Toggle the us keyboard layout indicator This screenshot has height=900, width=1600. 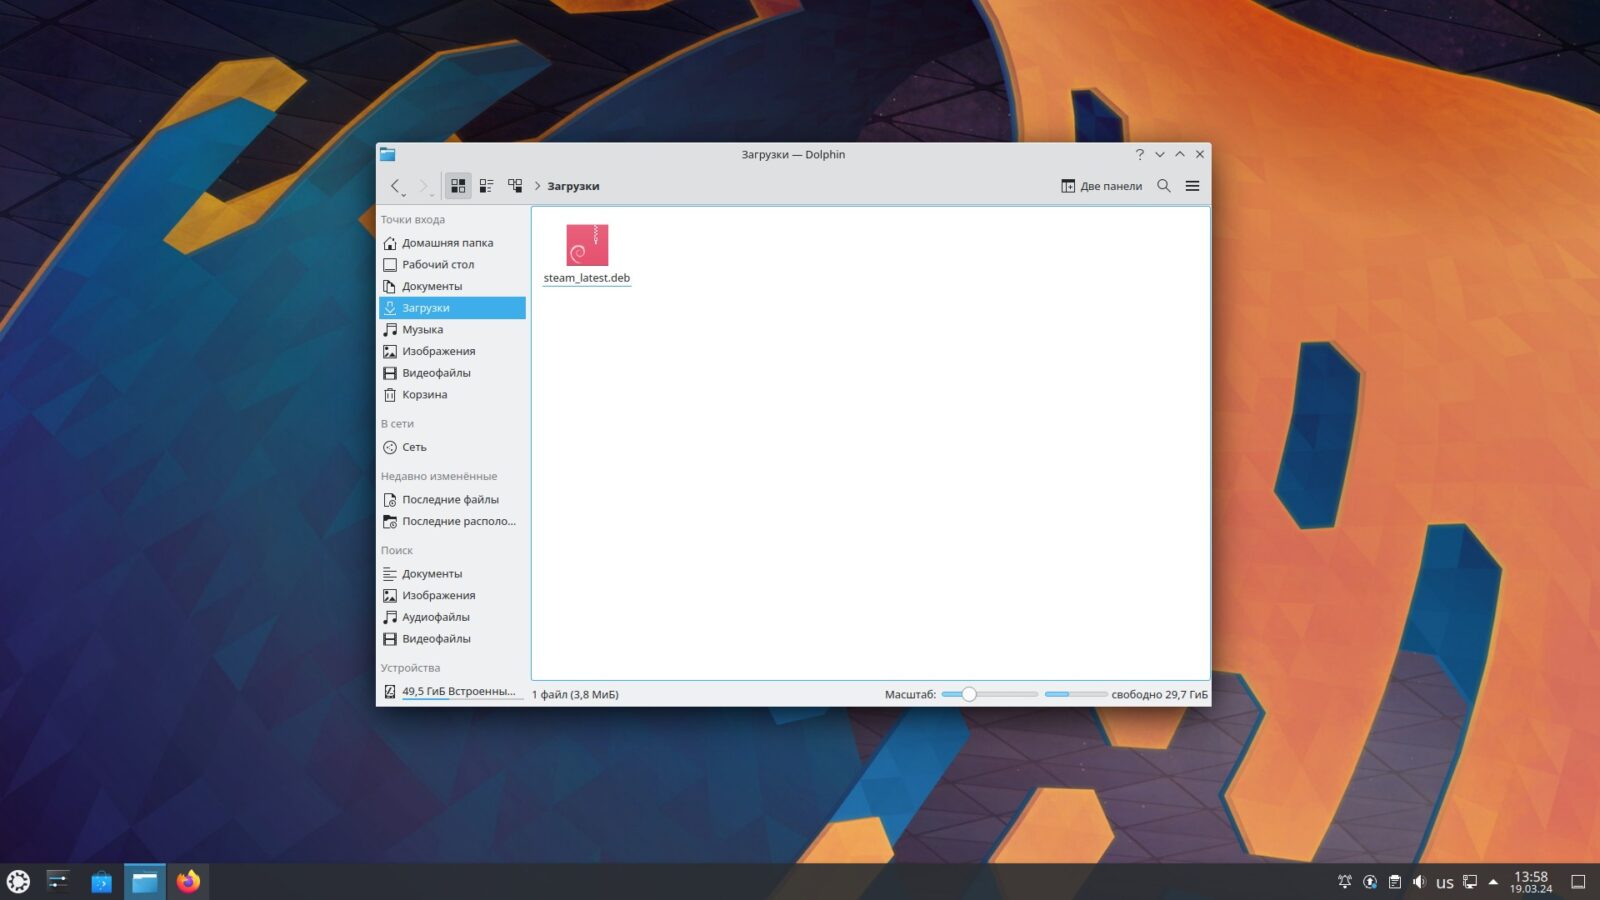tap(1444, 881)
